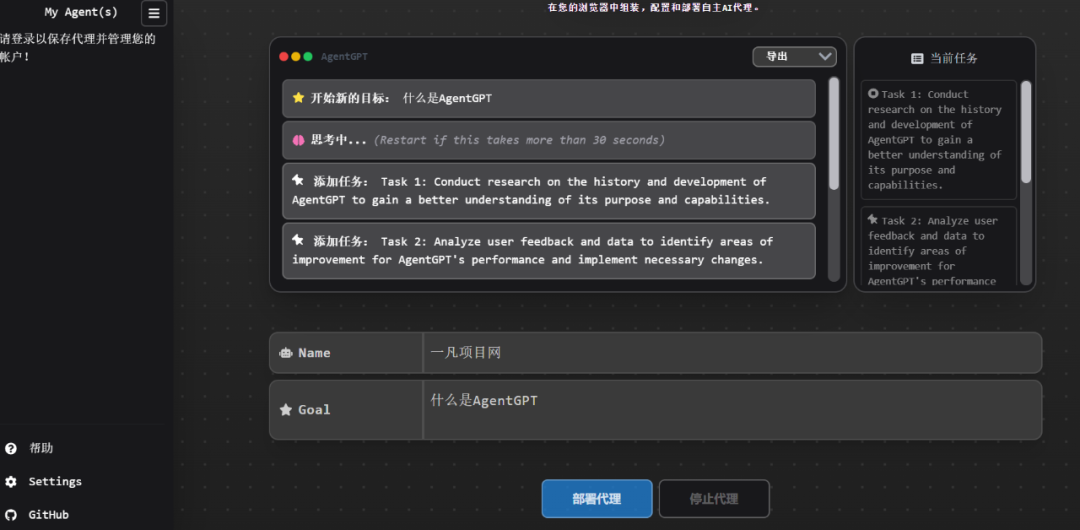Click the star icon of sidebar Task 2

coord(873,219)
